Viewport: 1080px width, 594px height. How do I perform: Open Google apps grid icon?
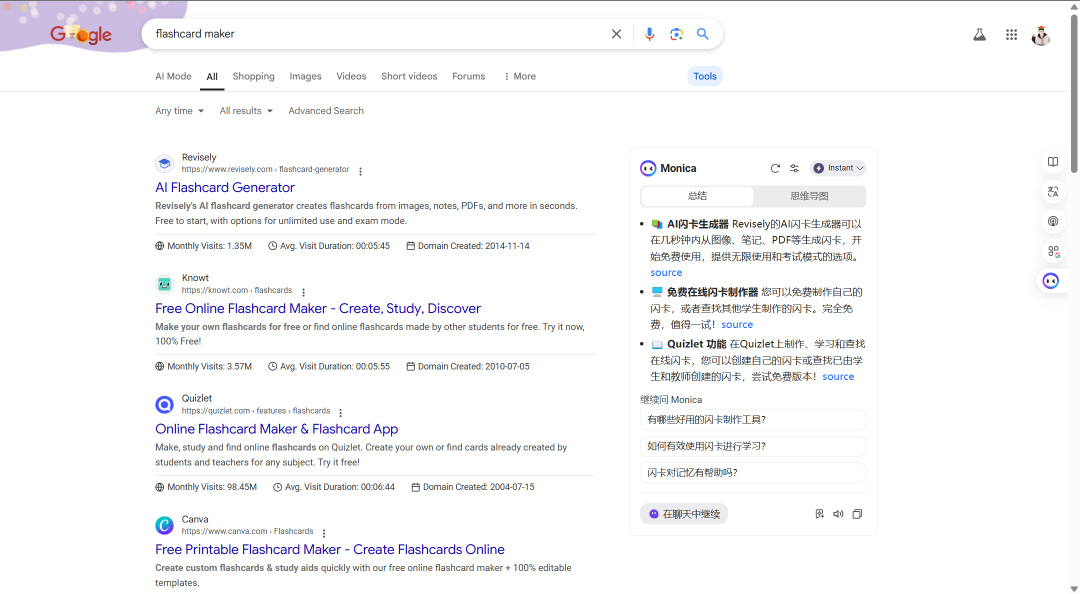[1011, 34]
